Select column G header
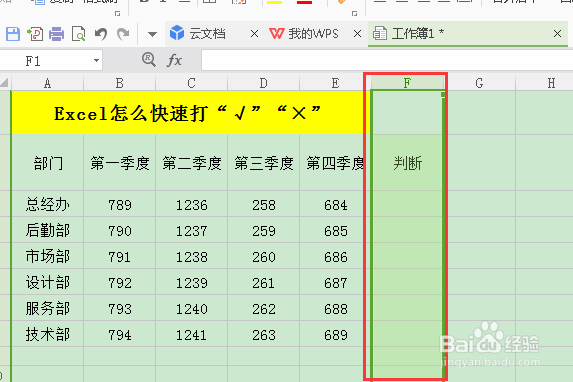The width and height of the screenshot is (573, 382). click(x=479, y=83)
